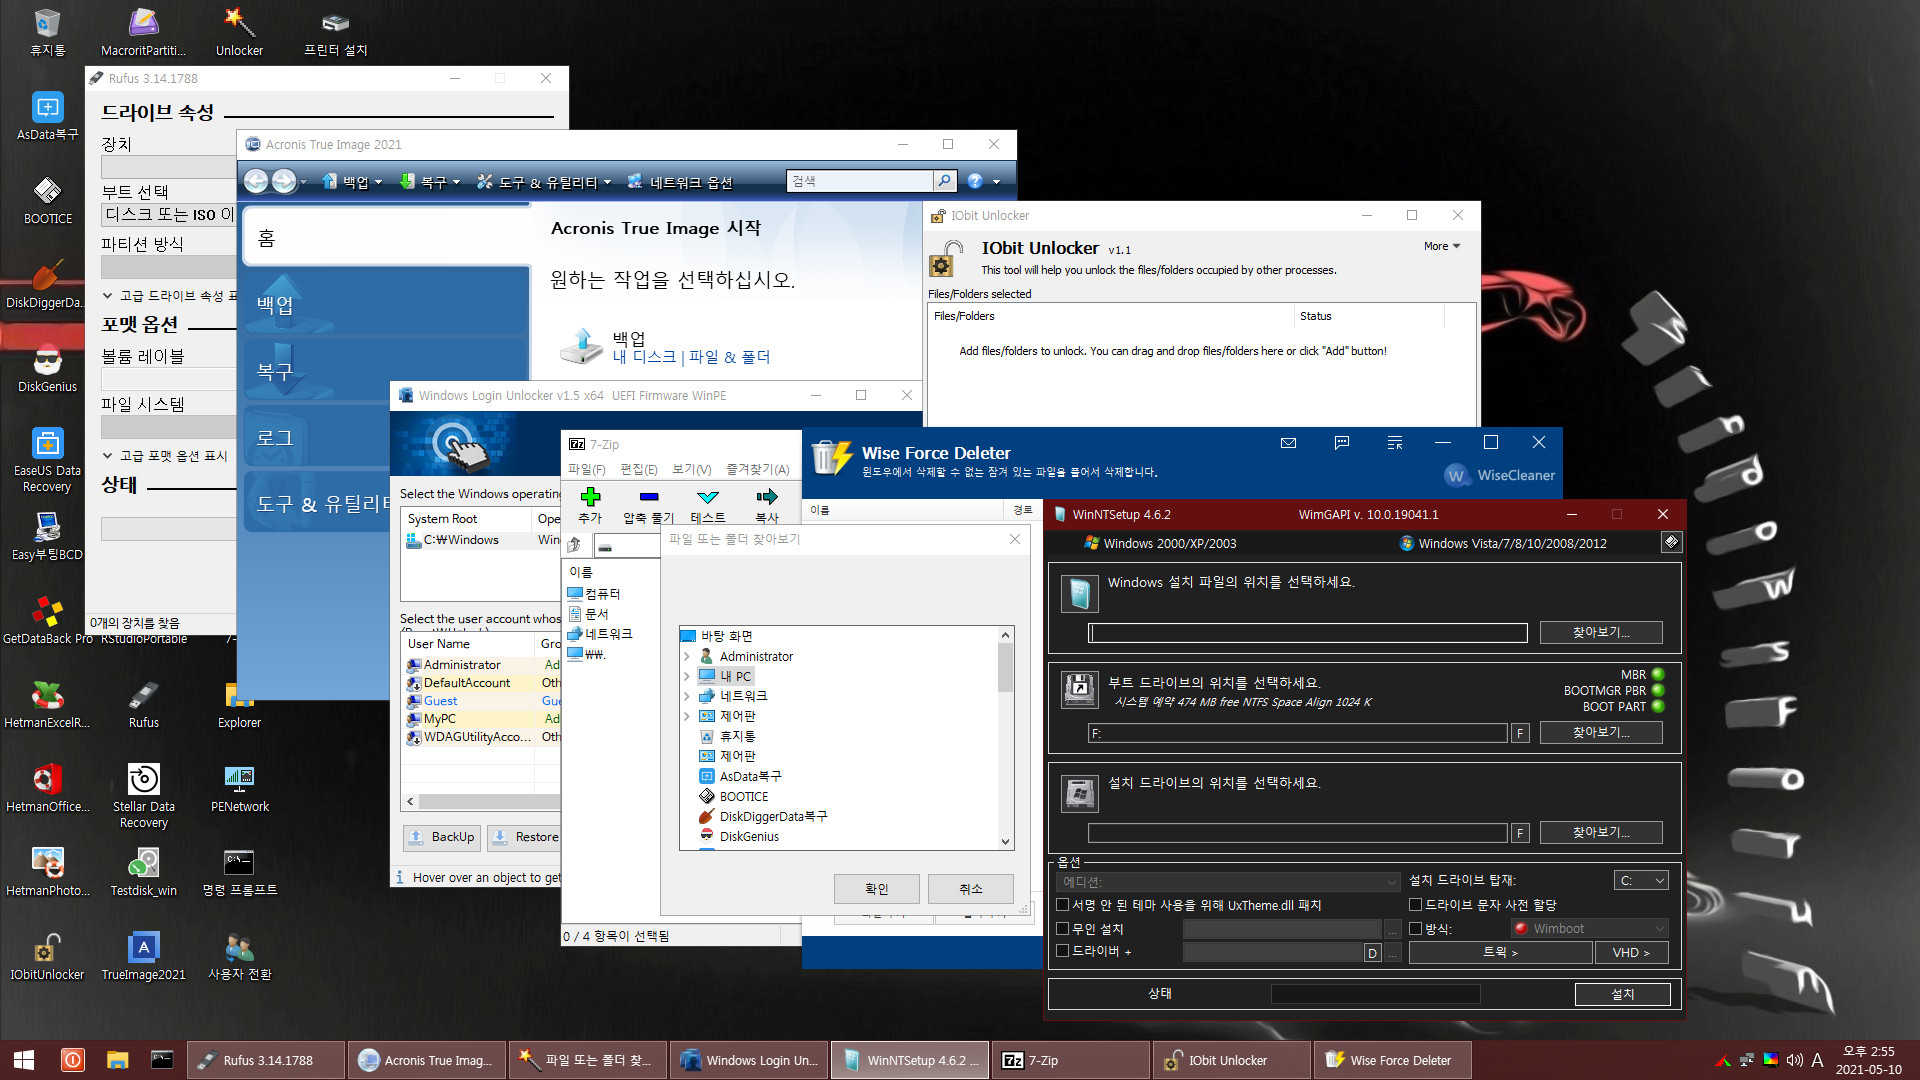Click the 7-Zip 추가 (add) toolbar icon
Image resolution: width=1920 pixels, height=1080 pixels.
point(590,505)
